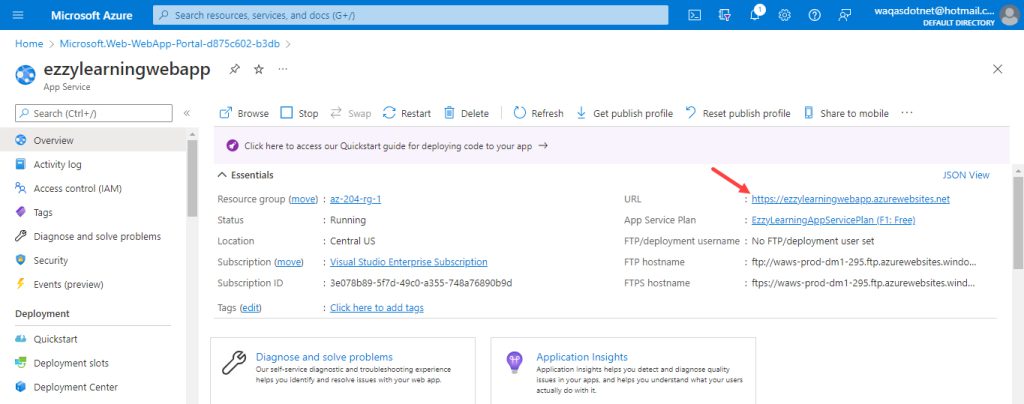
Task: Open the ezzylearningwebapp.azurewebsites.net URL
Action: (850, 199)
